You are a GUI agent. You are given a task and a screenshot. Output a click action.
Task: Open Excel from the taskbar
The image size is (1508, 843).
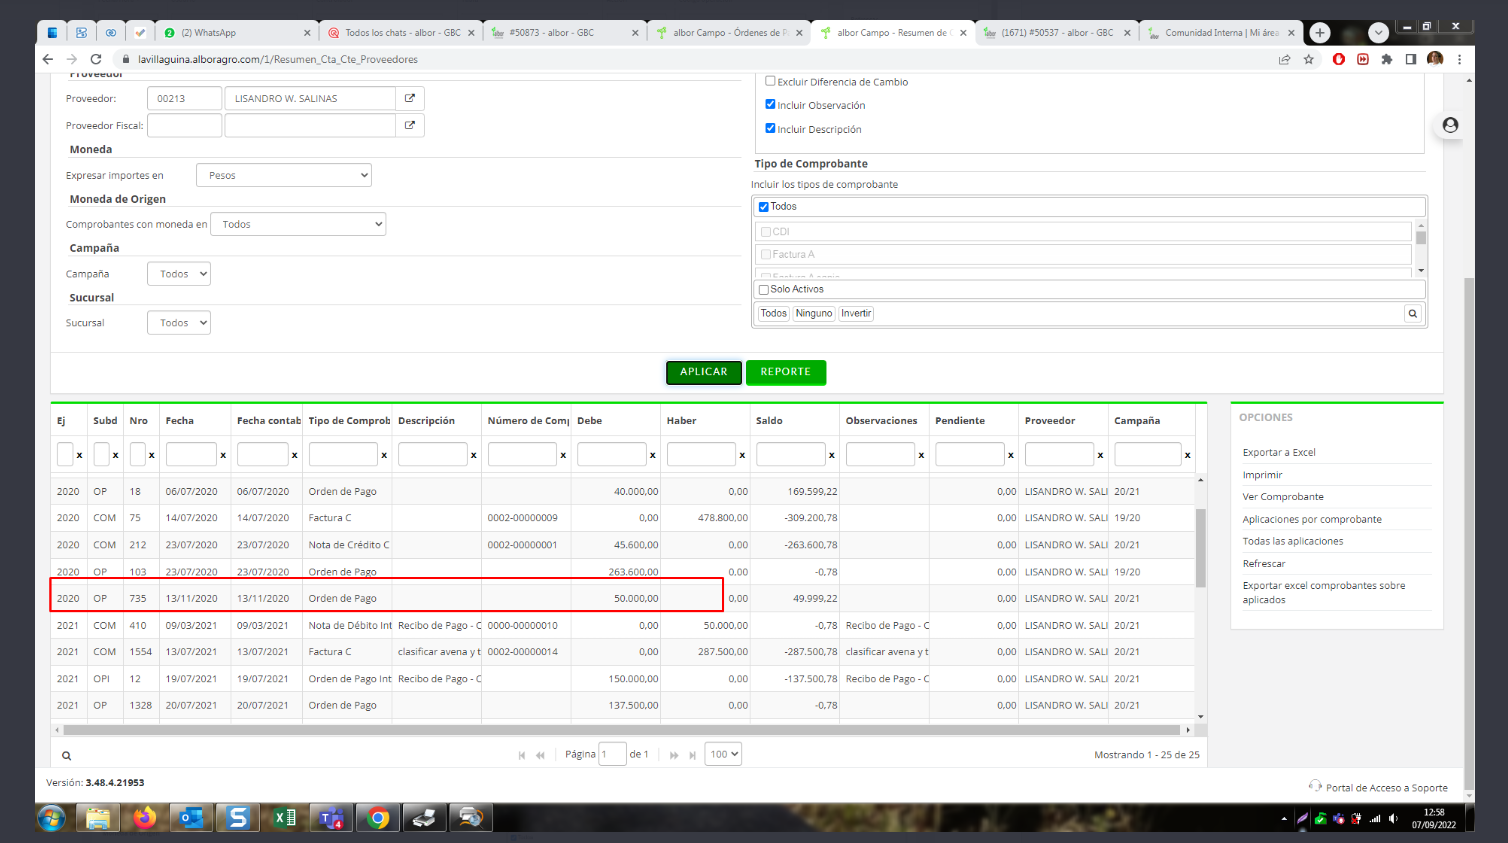pyautogui.click(x=285, y=818)
